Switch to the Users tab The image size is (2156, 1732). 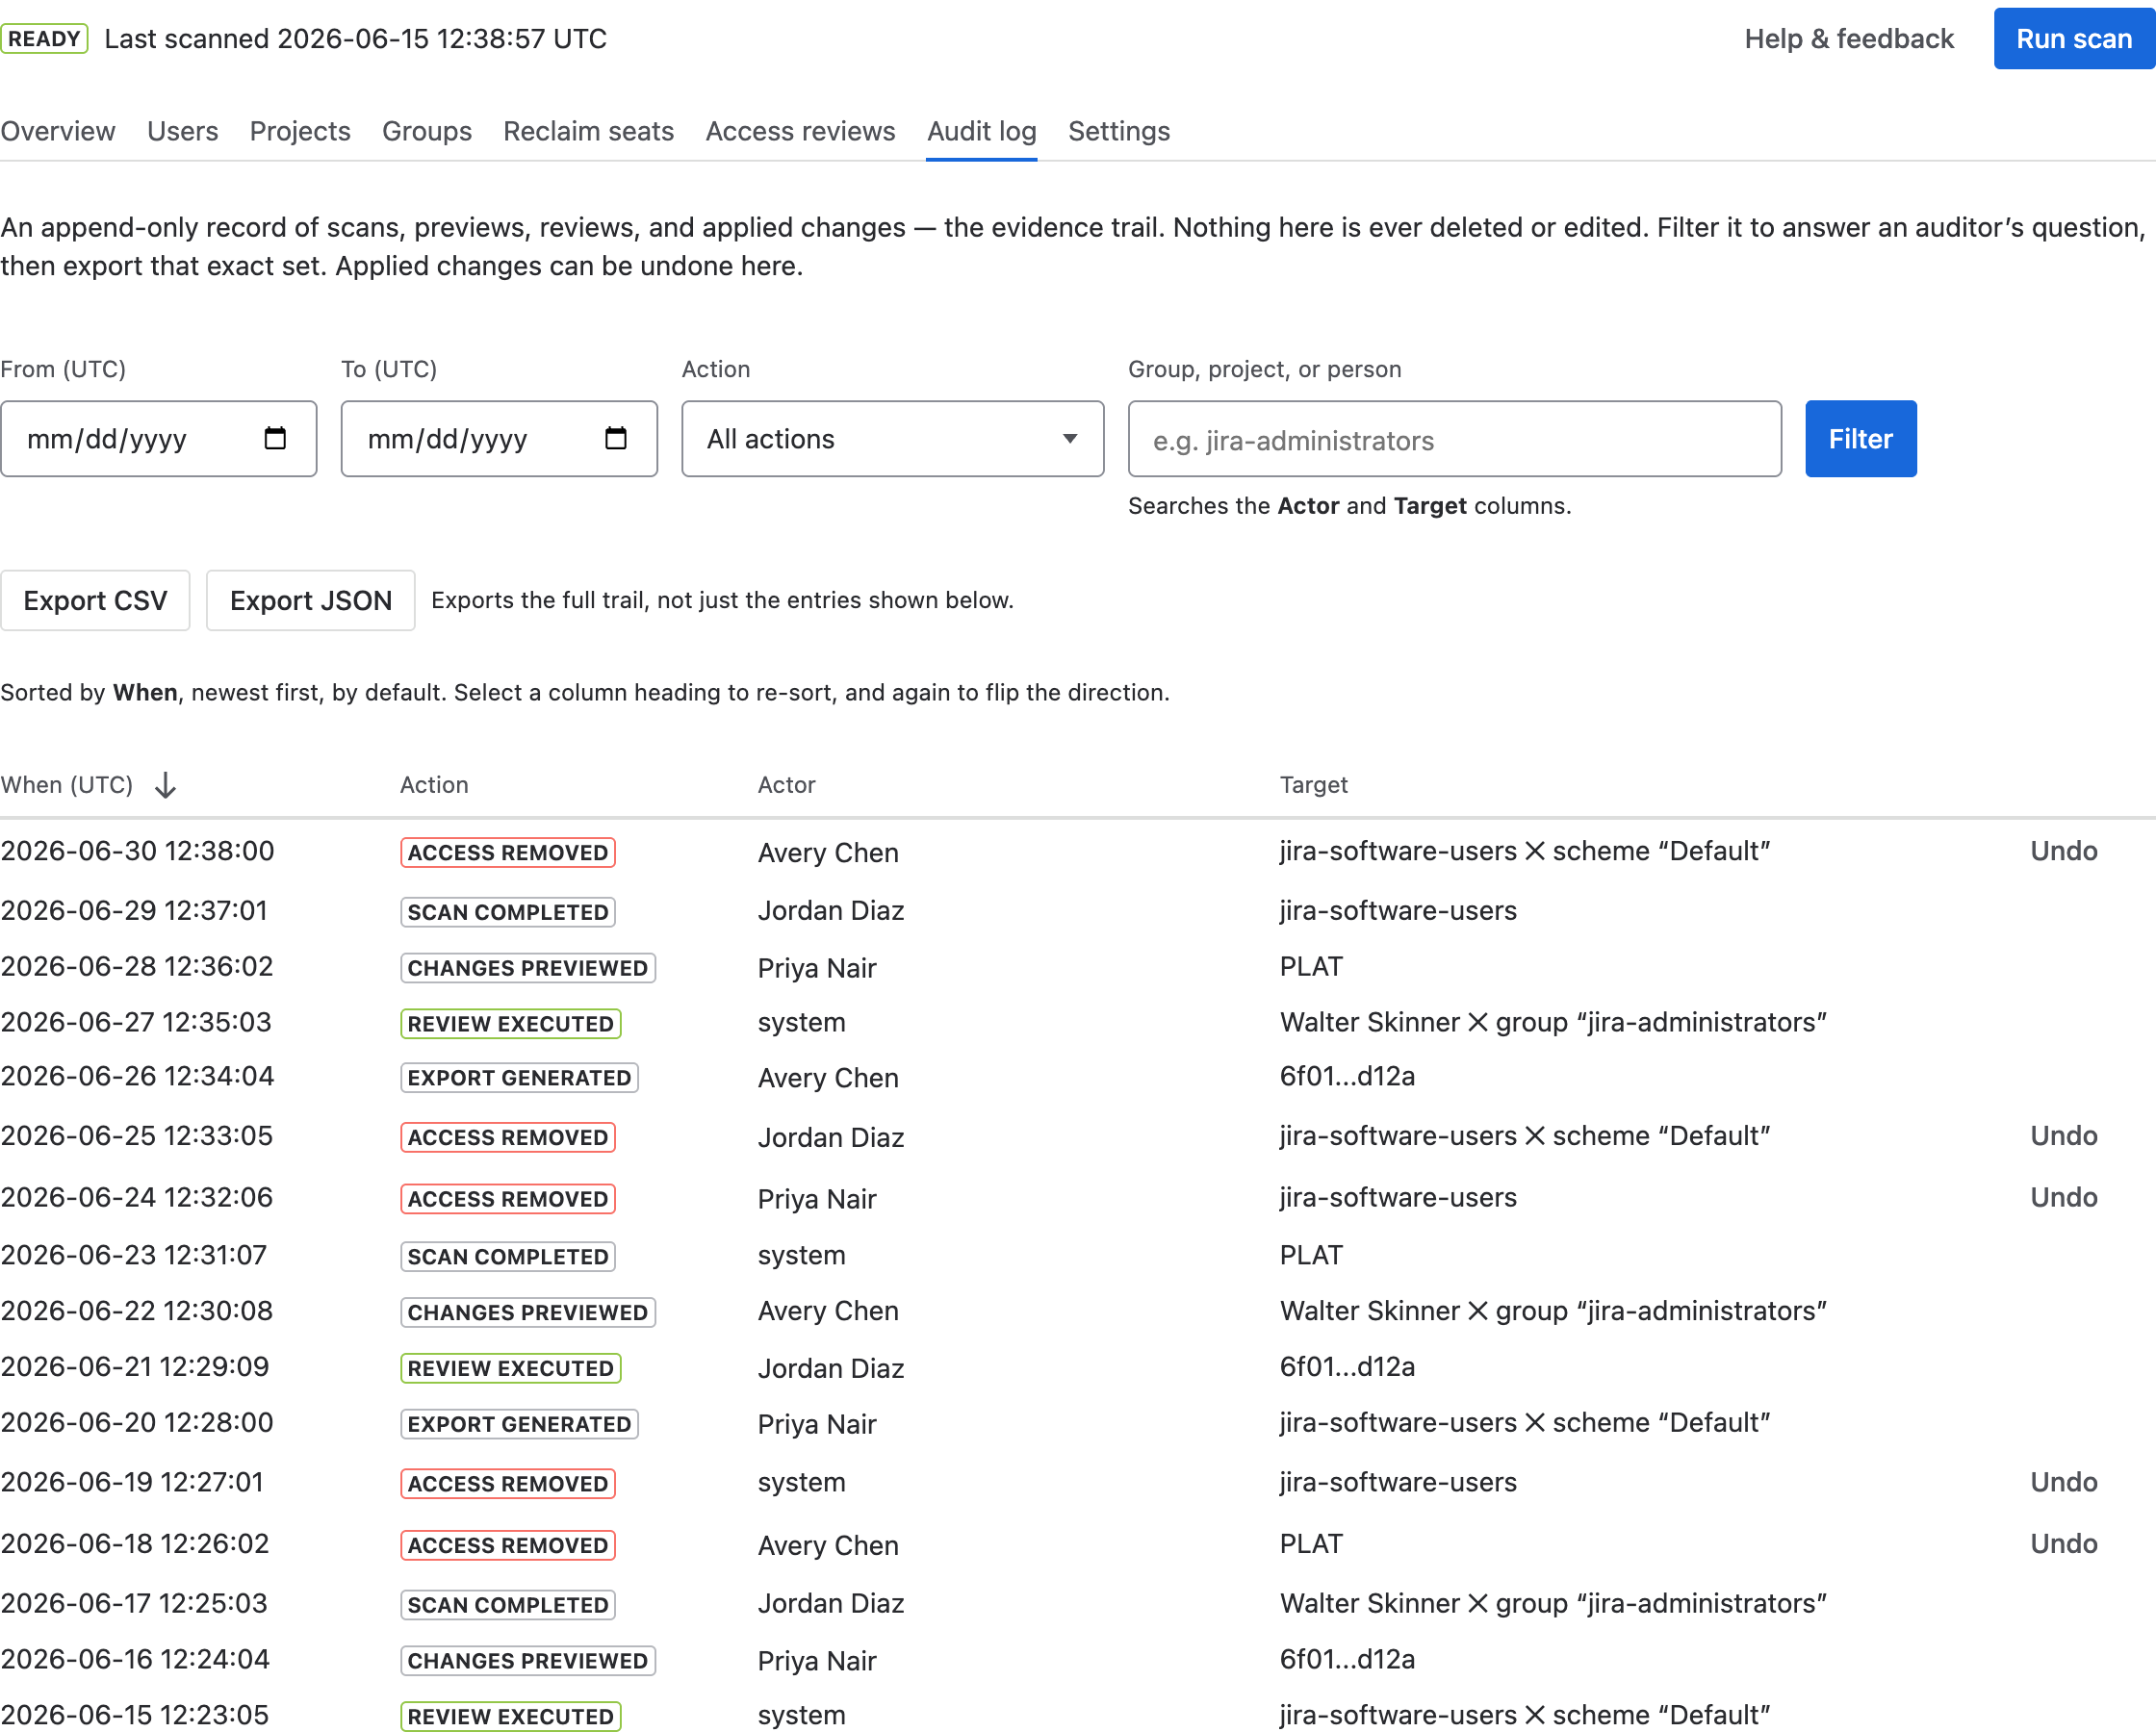click(182, 131)
